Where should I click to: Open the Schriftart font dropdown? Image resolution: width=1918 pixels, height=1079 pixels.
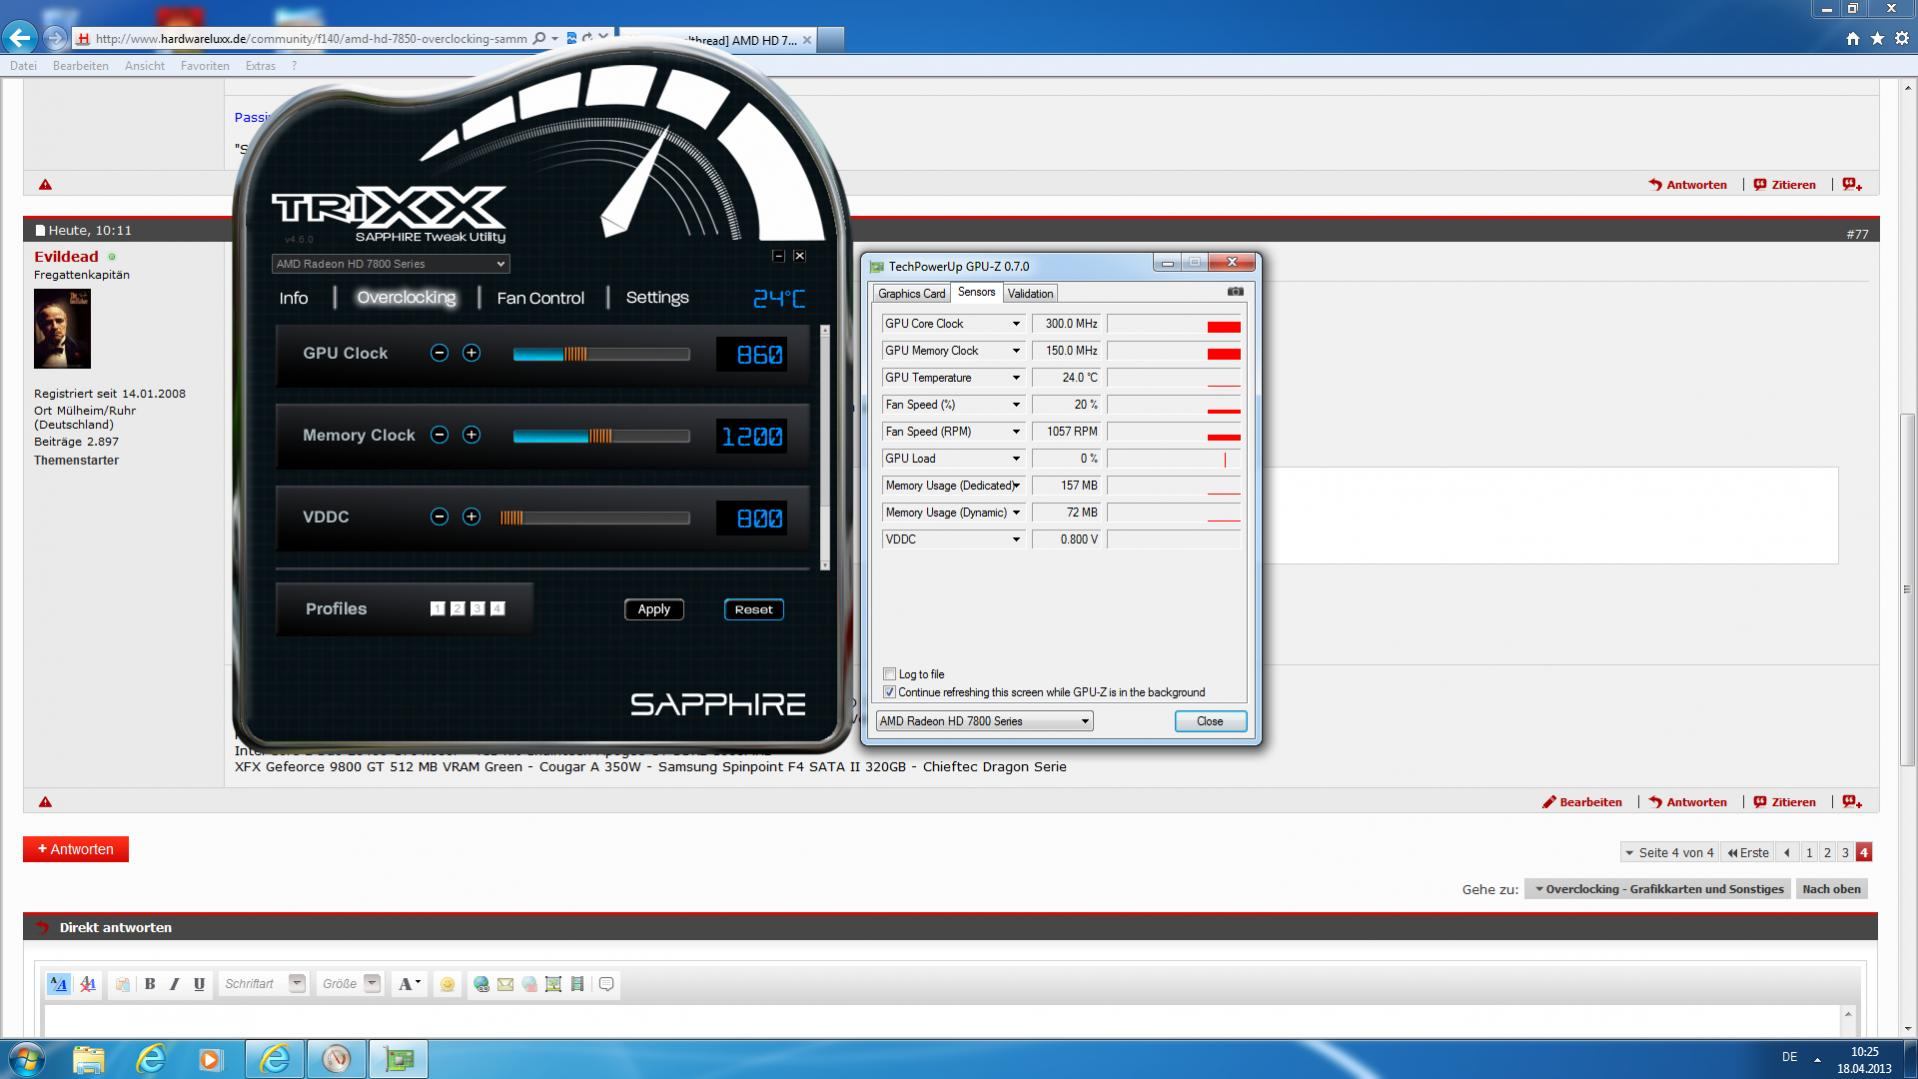pyautogui.click(x=262, y=984)
